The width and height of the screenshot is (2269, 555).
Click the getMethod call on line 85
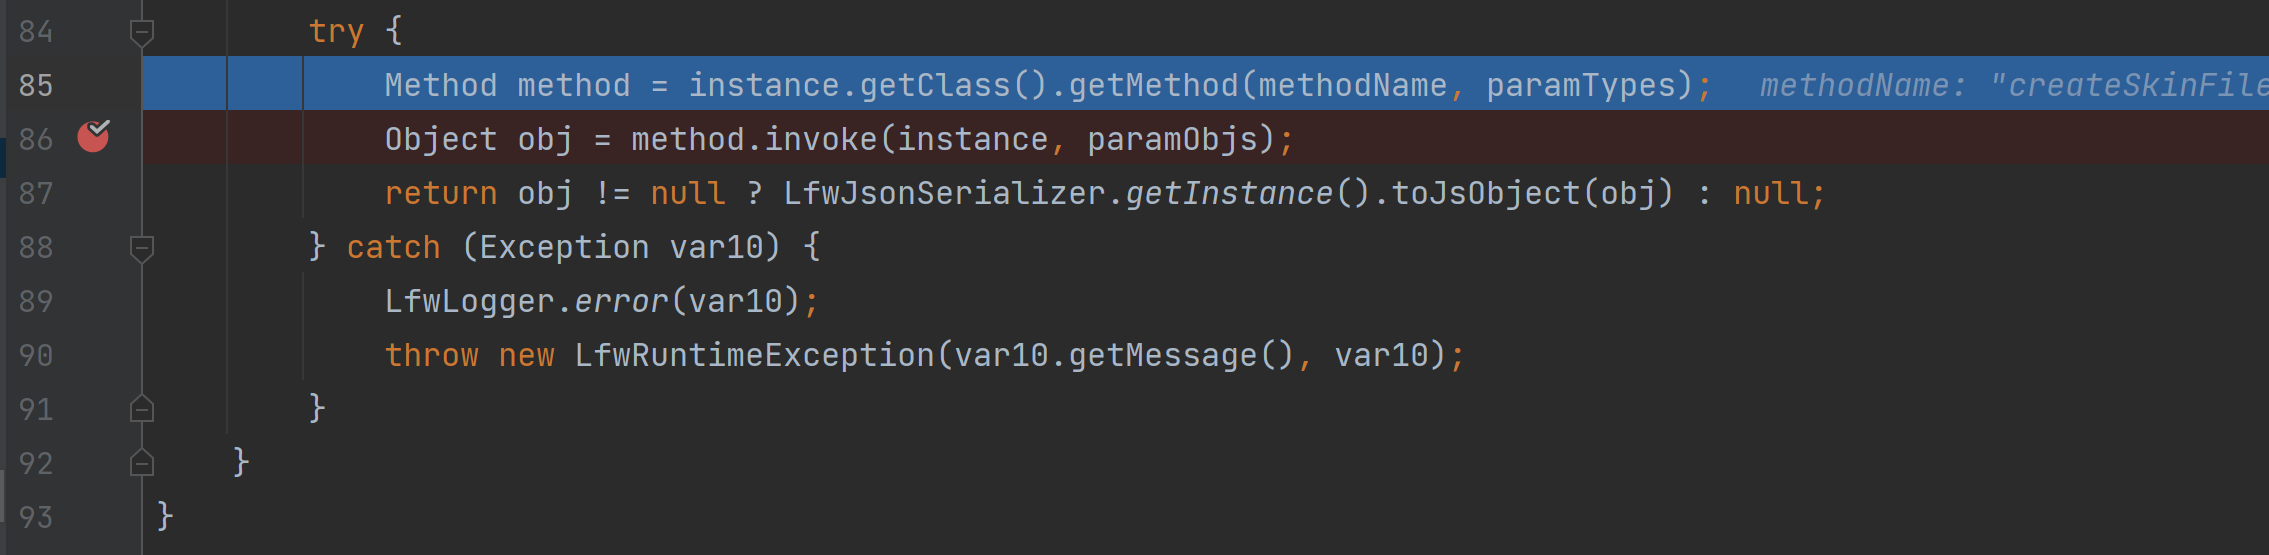(1153, 86)
